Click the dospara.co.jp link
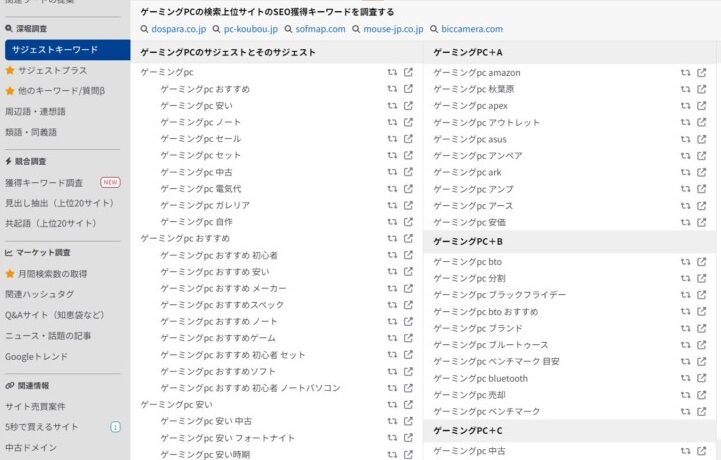The width and height of the screenshot is (721, 460). [178, 29]
